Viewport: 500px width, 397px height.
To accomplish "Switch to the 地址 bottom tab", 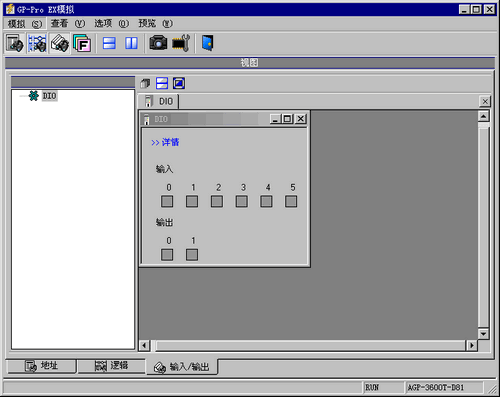I will tap(42, 366).
